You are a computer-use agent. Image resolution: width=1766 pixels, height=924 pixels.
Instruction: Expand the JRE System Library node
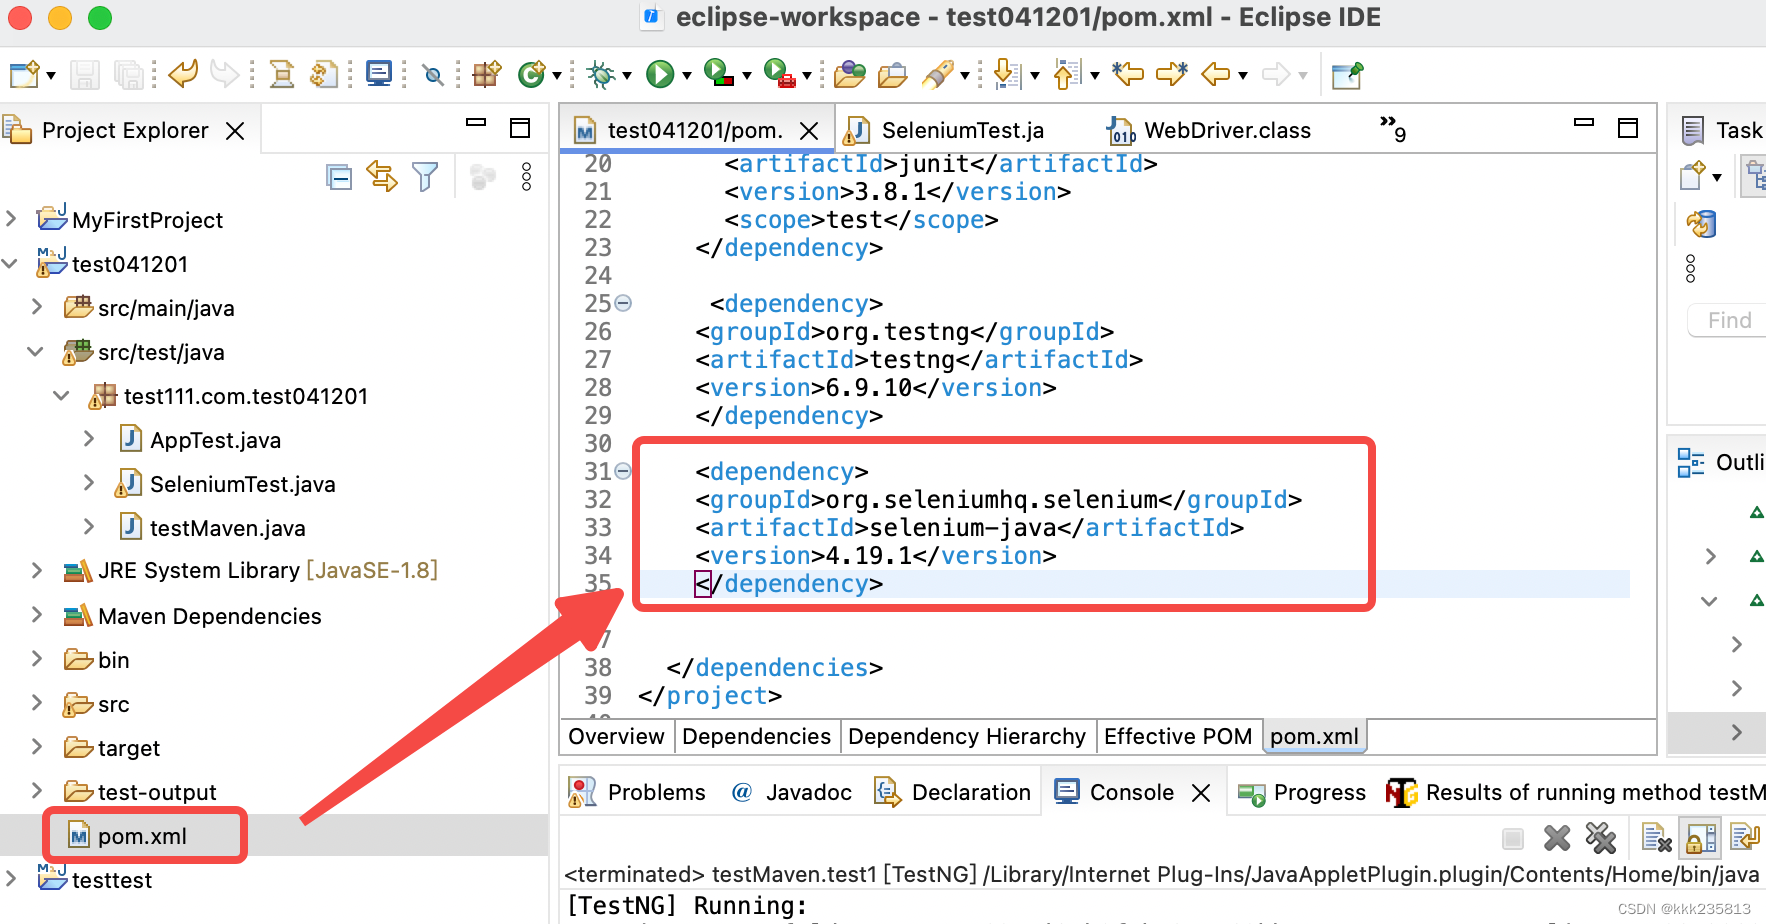coord(37,570)
